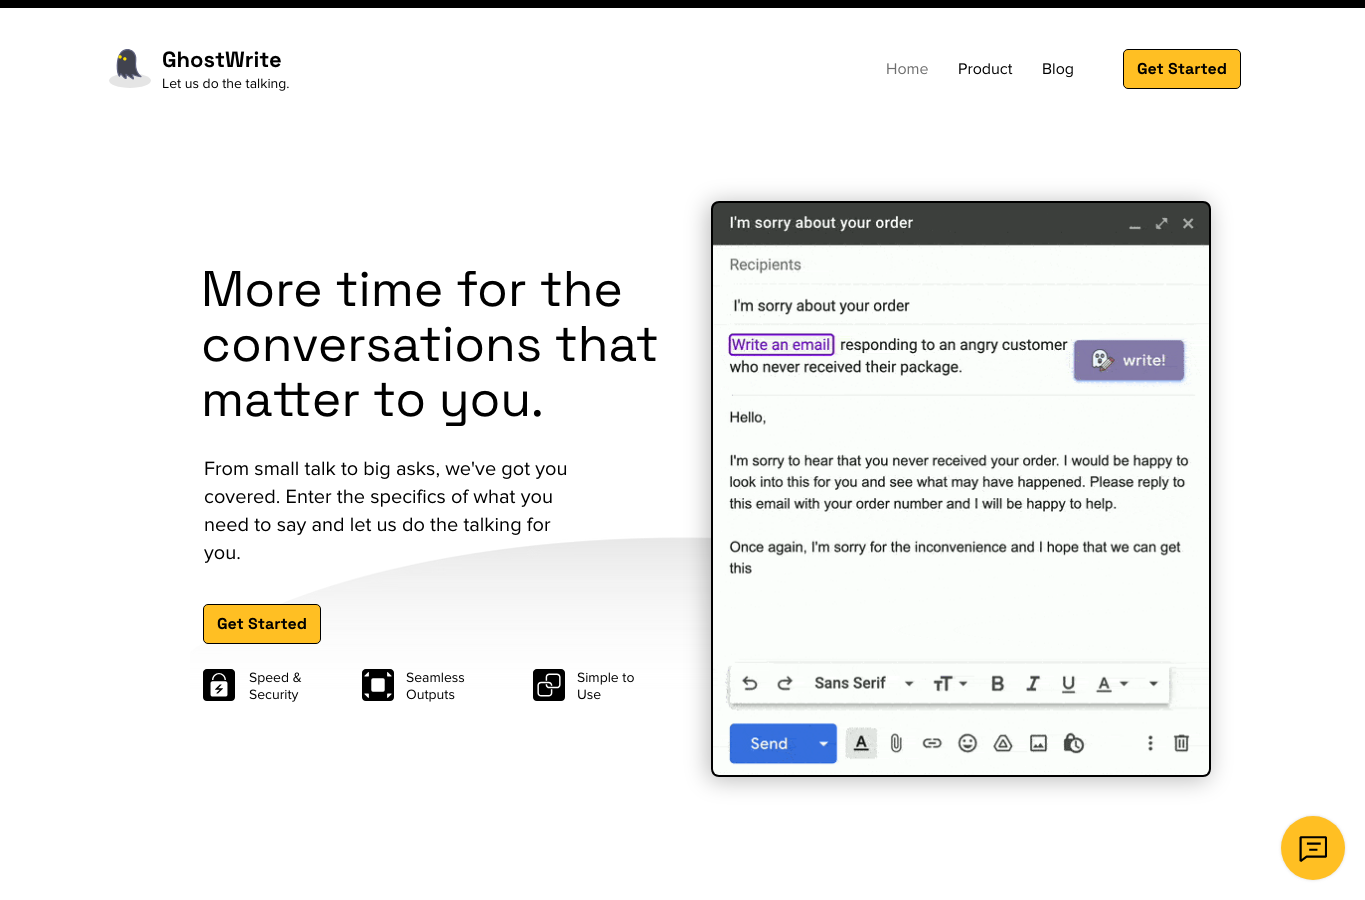Click the Speed & Security icon
1365x900 pixels.
(x=219, y=685)
